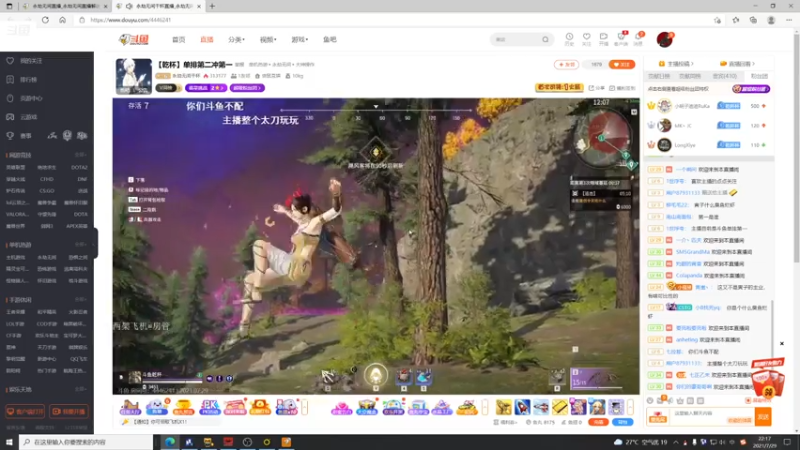Click the 客户端打开 button in sidebar
The height and width of the screenshot is (450, 800).
point(24,411)
